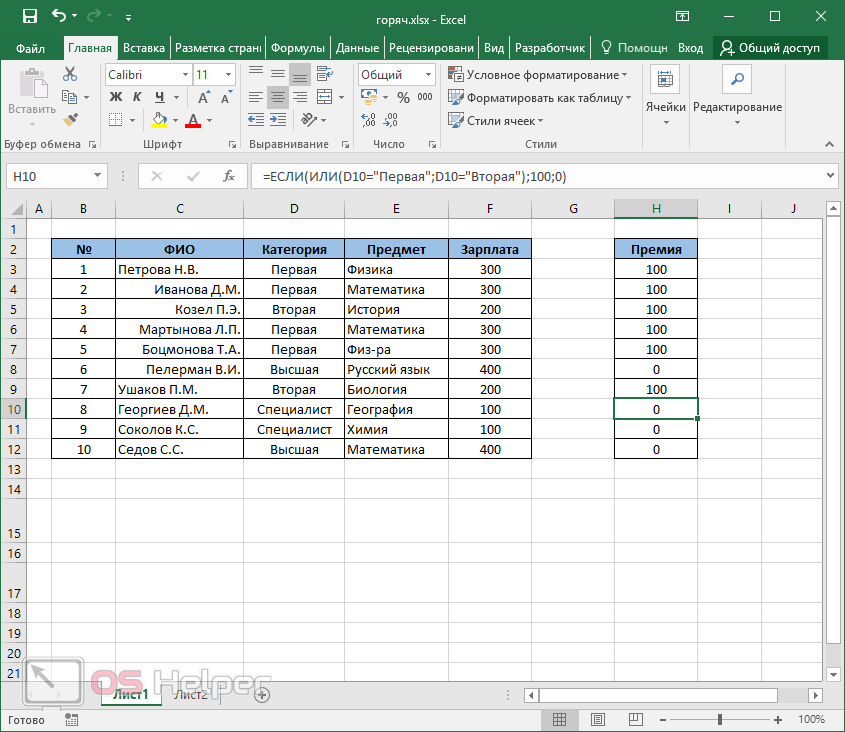Click the percent style icon

[403, 97]
